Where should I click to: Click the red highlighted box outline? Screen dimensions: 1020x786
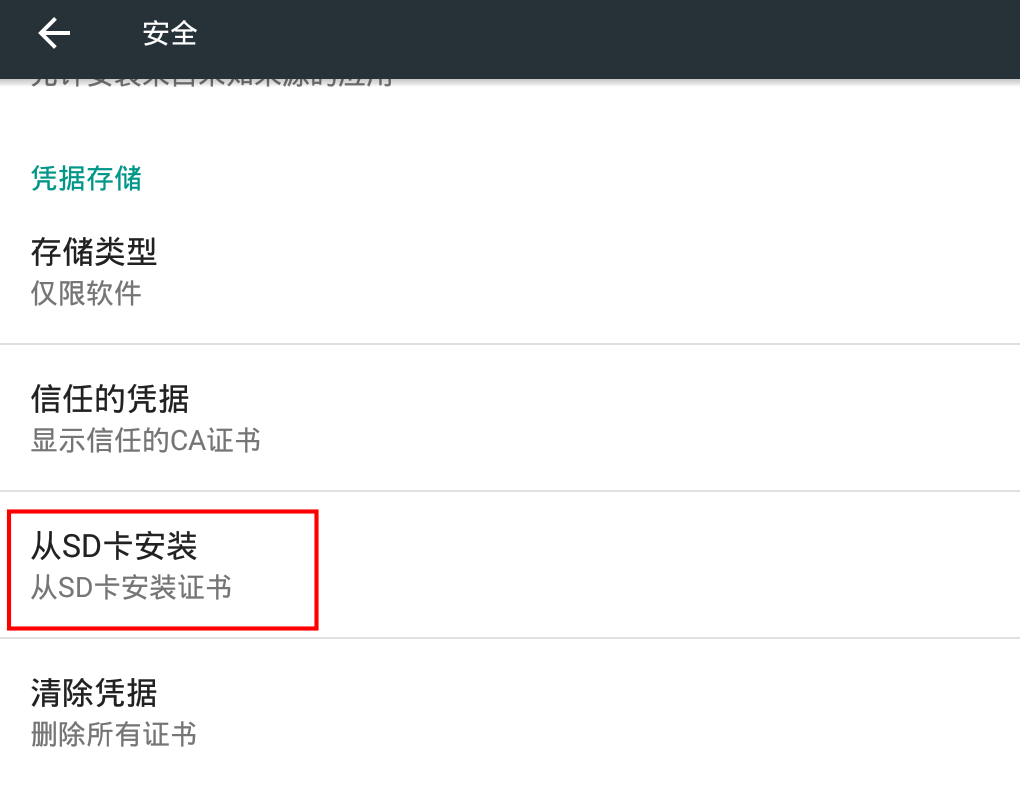[x=316, y=570]
